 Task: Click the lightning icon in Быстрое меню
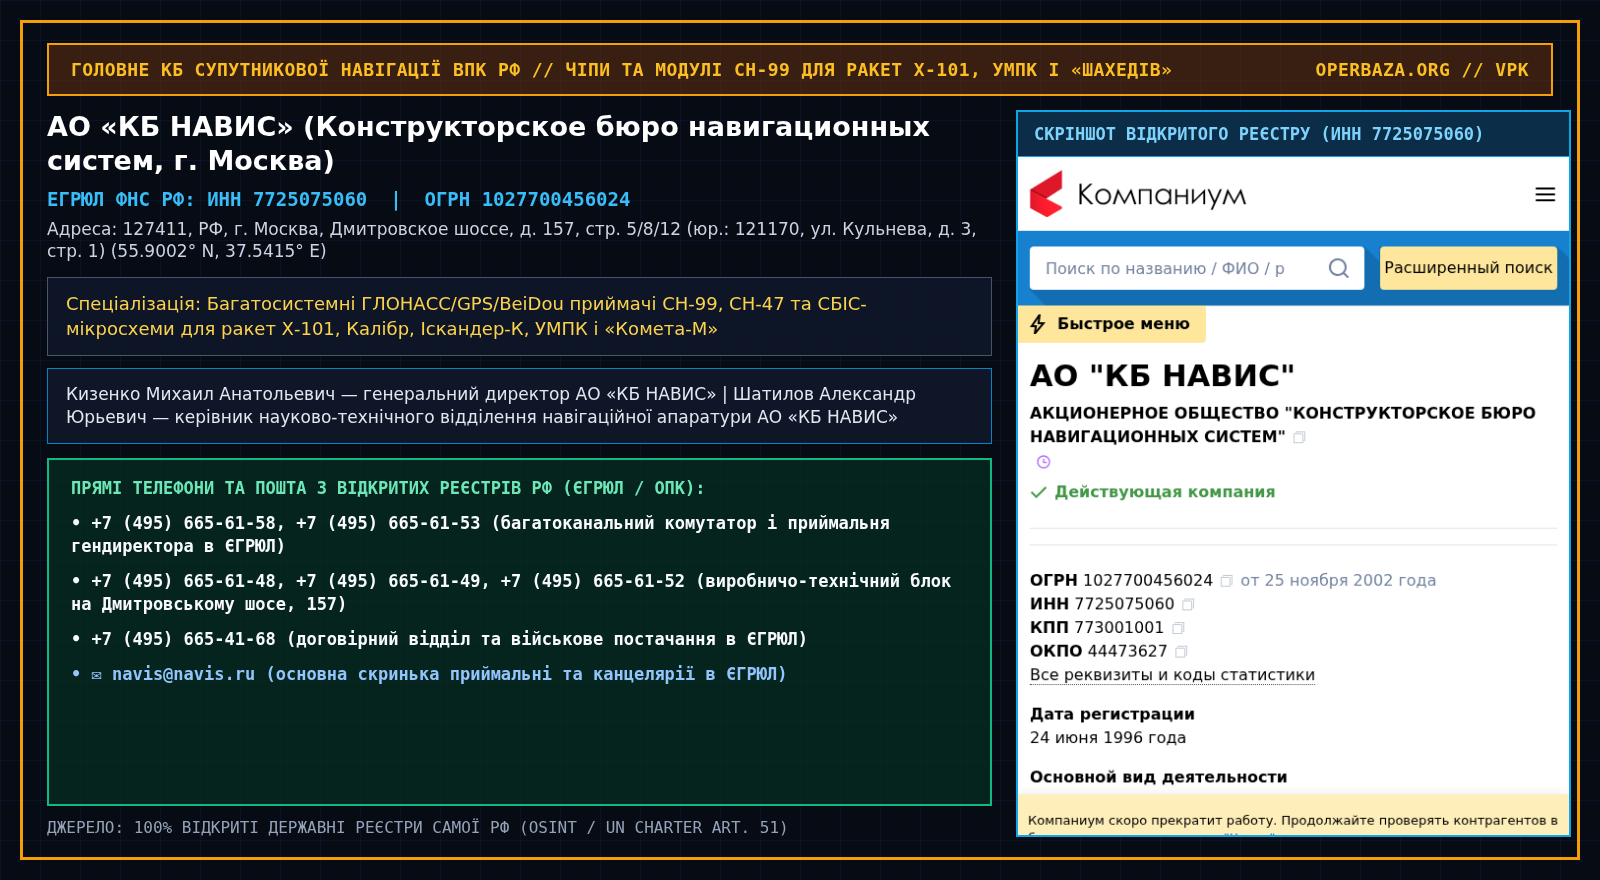tap(1038, 324)
